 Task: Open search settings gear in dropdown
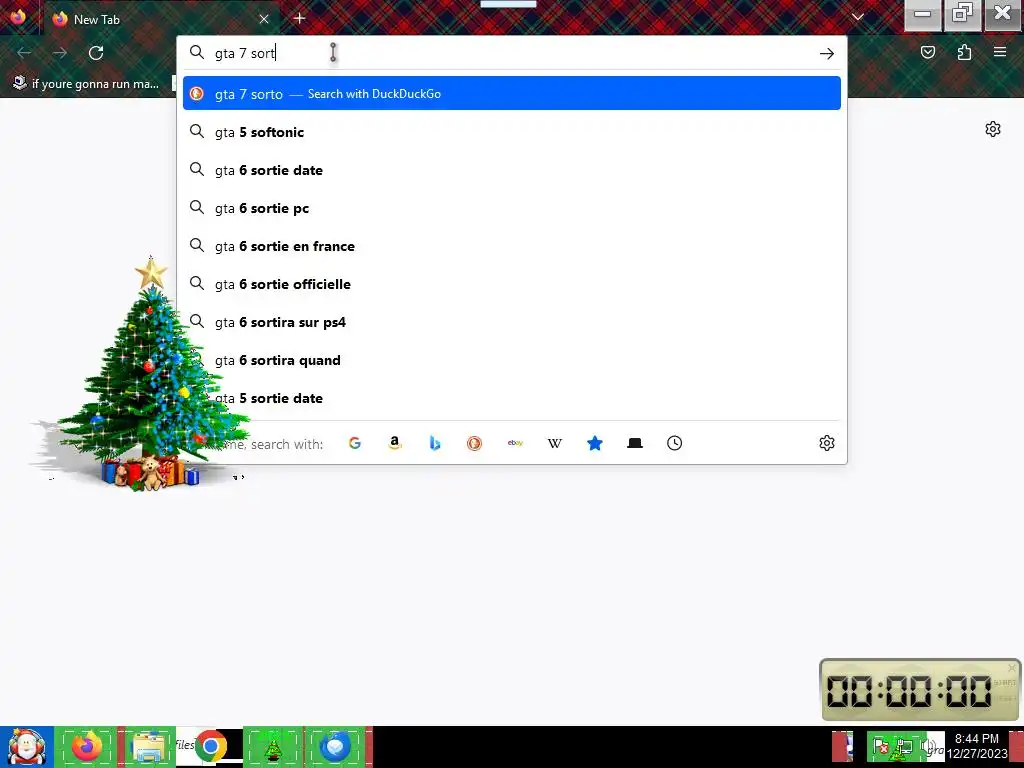[x=827, y=443]
